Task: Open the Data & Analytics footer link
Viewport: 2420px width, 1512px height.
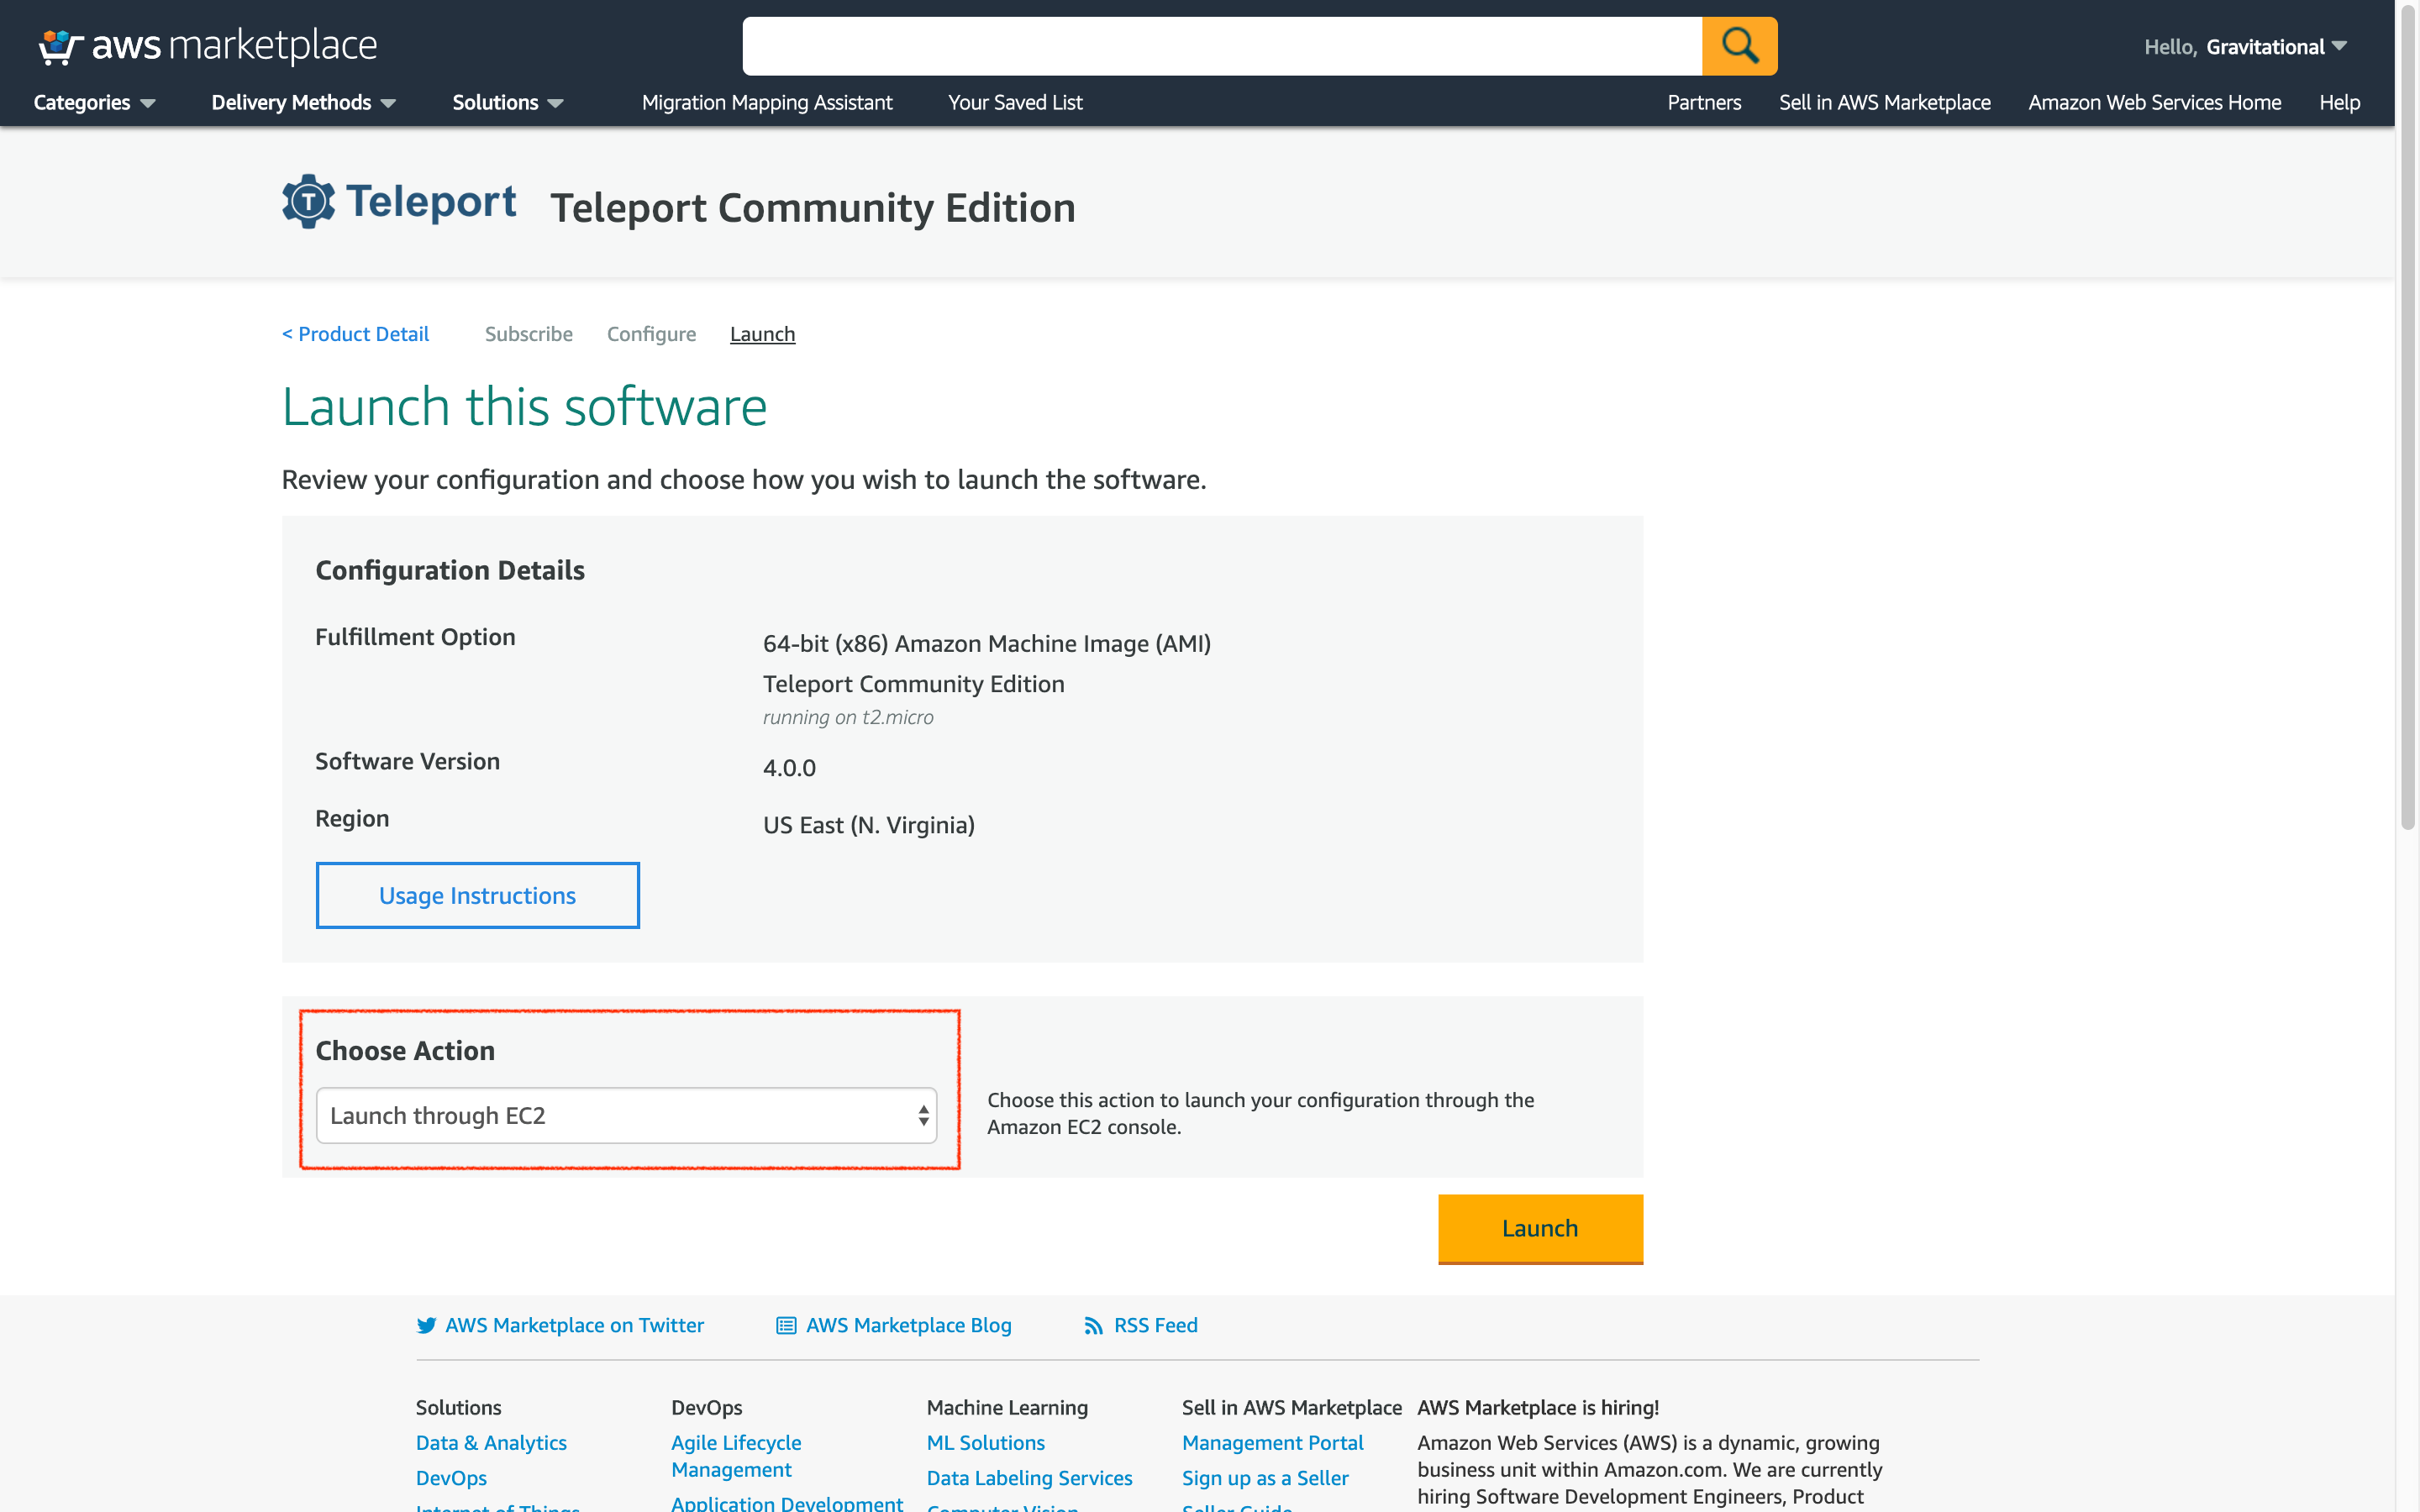Action: (x=491, y=1442)
